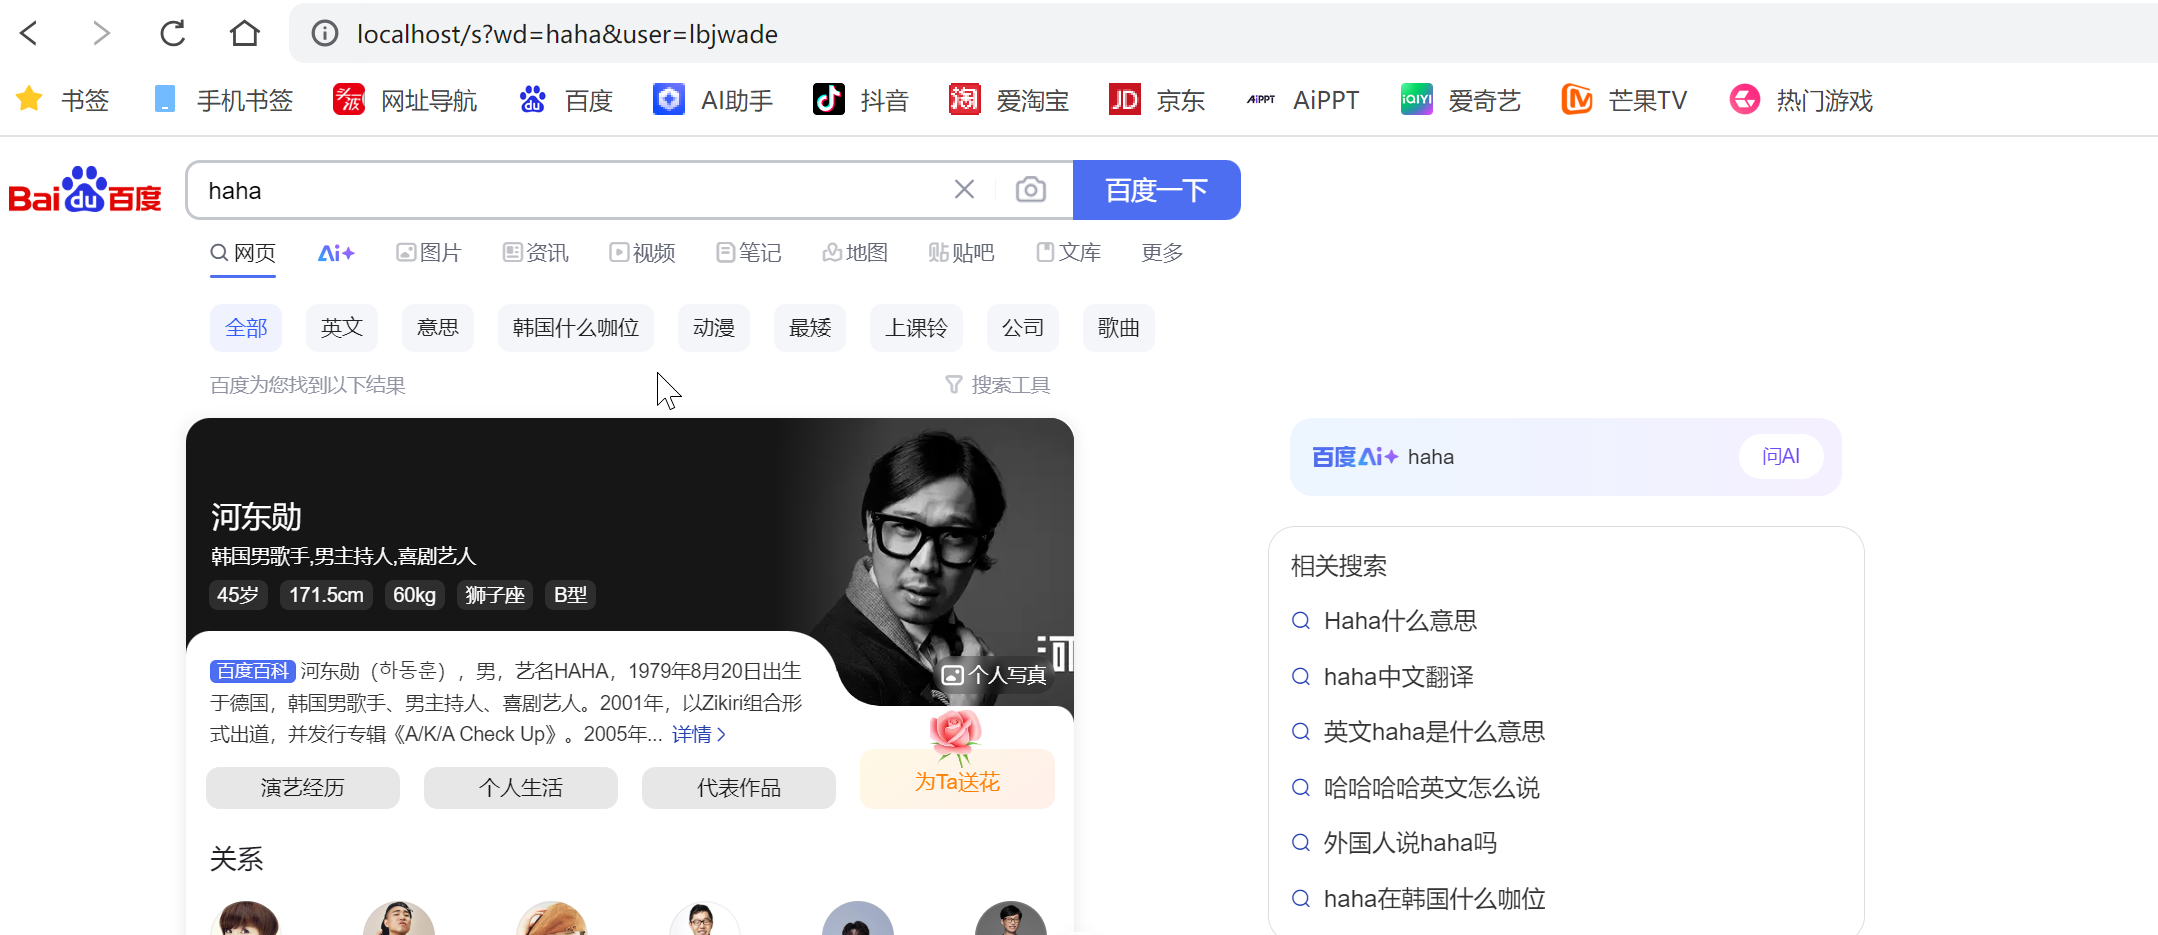Expand the 搜索工具 filter options

998,385
